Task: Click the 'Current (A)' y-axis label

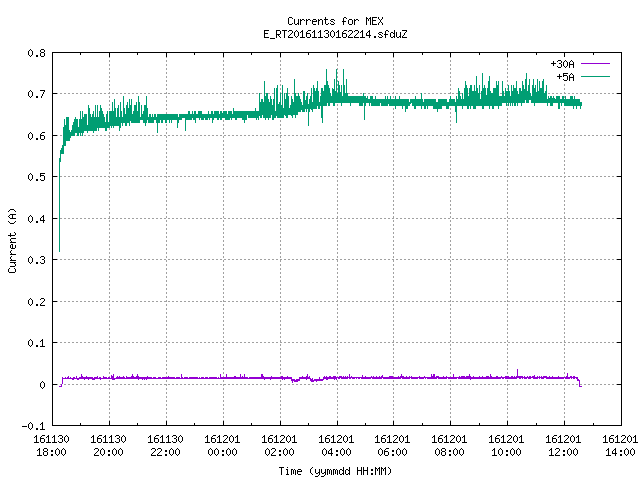Action: coord(12,241)
